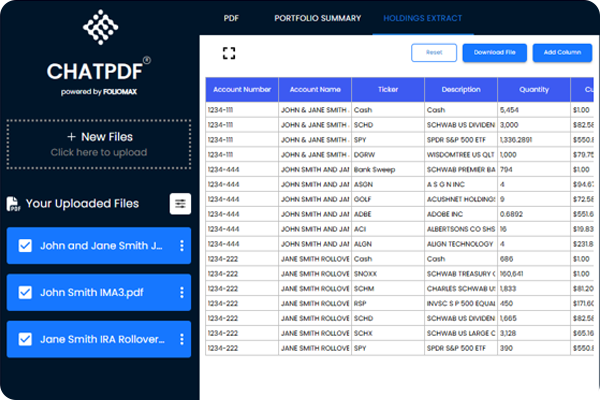Click the ALGN ticker cell
600x400 pixels.
tap(388, 244)
